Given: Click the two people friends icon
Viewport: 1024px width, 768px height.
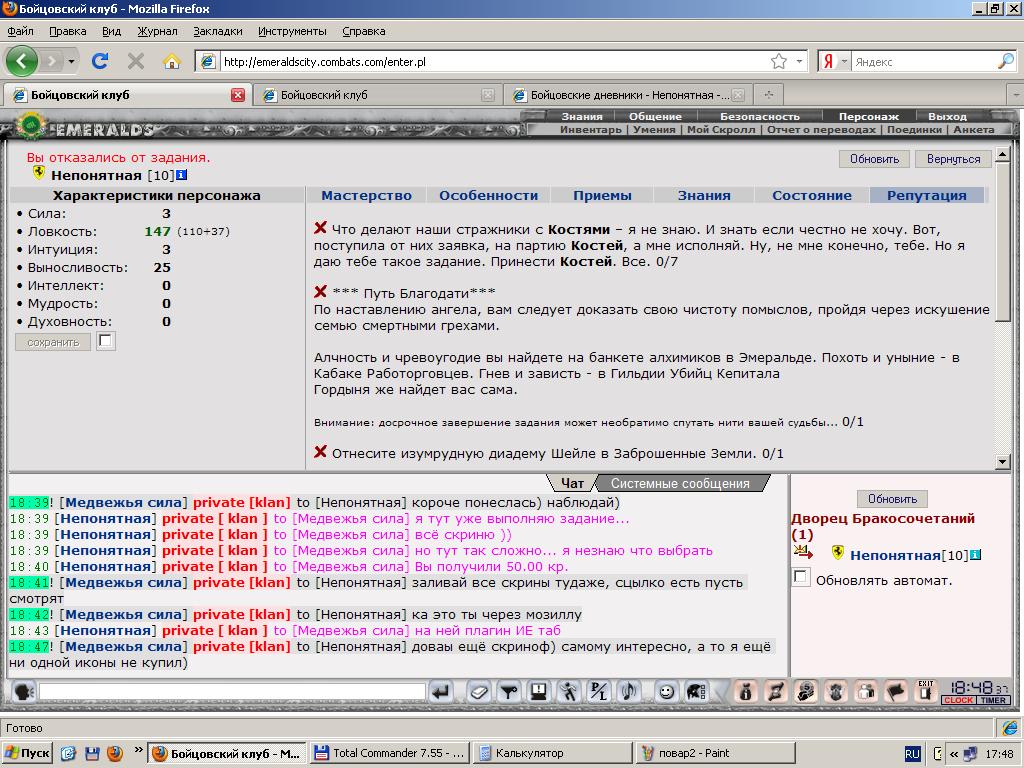Looking at the screenshot, I should (866, 692).
